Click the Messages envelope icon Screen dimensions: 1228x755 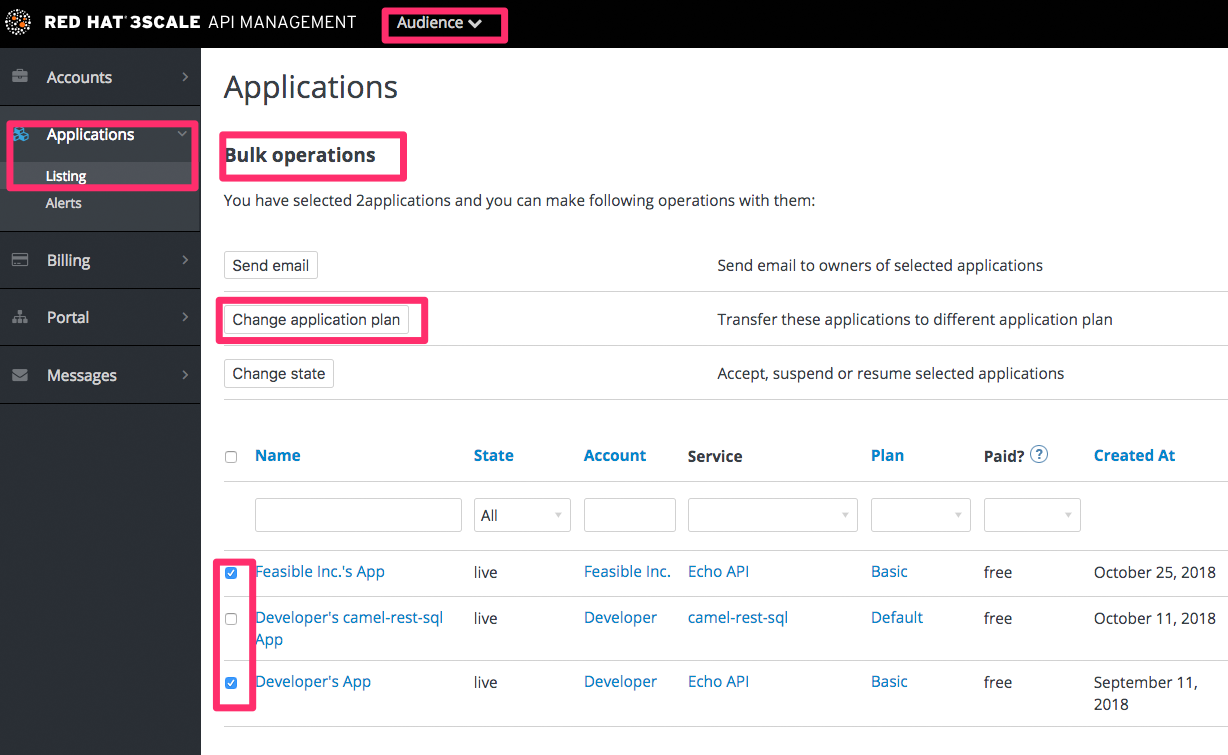tap(19, 375)
